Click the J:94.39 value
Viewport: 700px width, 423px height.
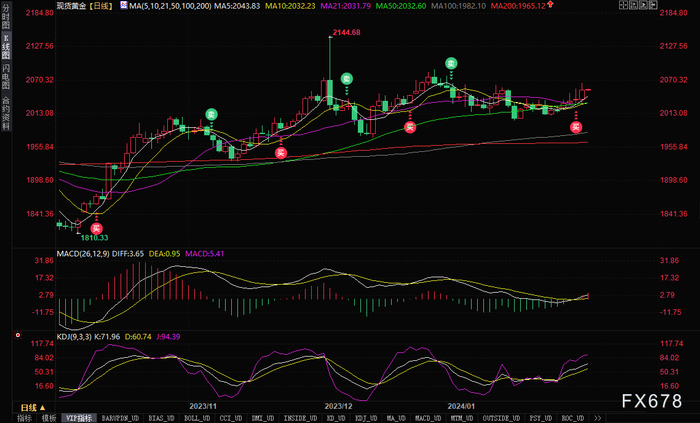pos(168,336)
